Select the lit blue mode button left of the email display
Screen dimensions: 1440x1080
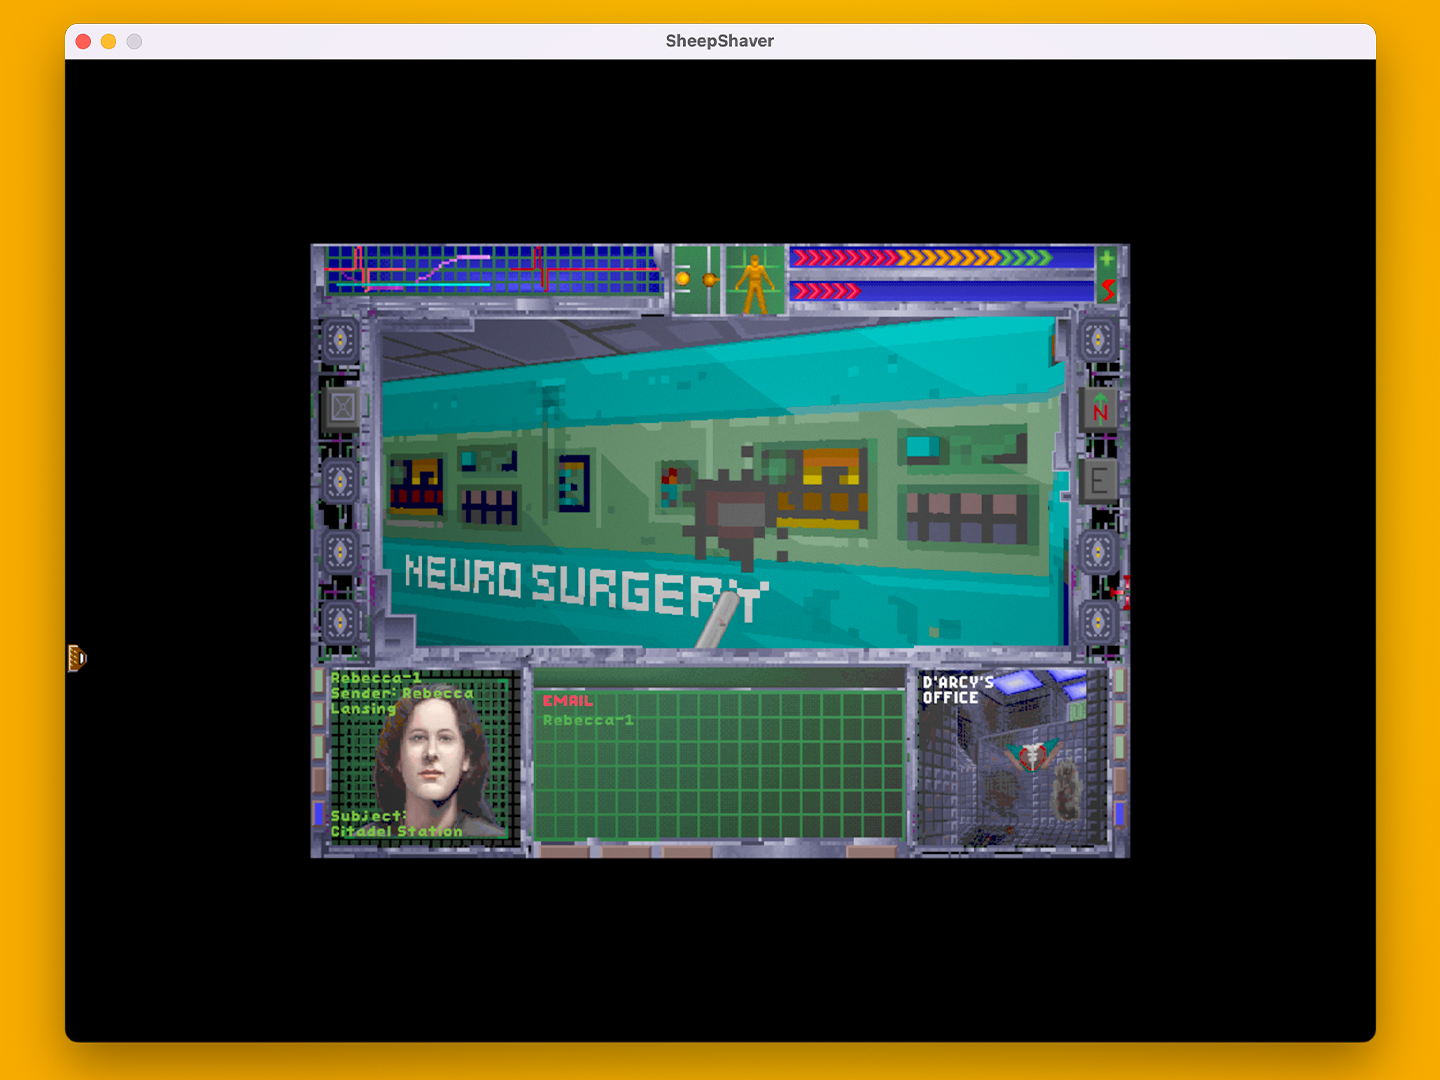(319, 813)
